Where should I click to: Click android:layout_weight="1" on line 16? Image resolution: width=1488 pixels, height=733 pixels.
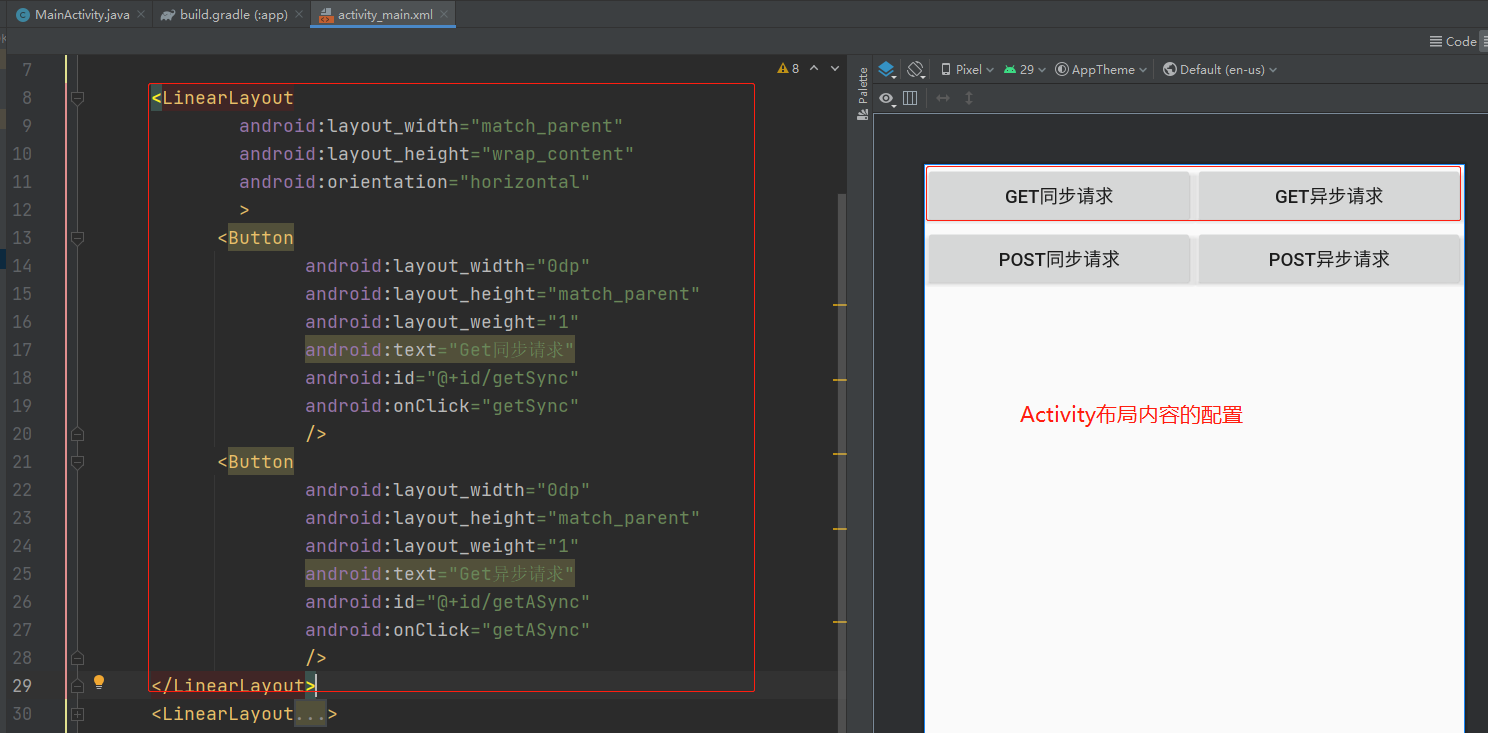click(442, 322)
